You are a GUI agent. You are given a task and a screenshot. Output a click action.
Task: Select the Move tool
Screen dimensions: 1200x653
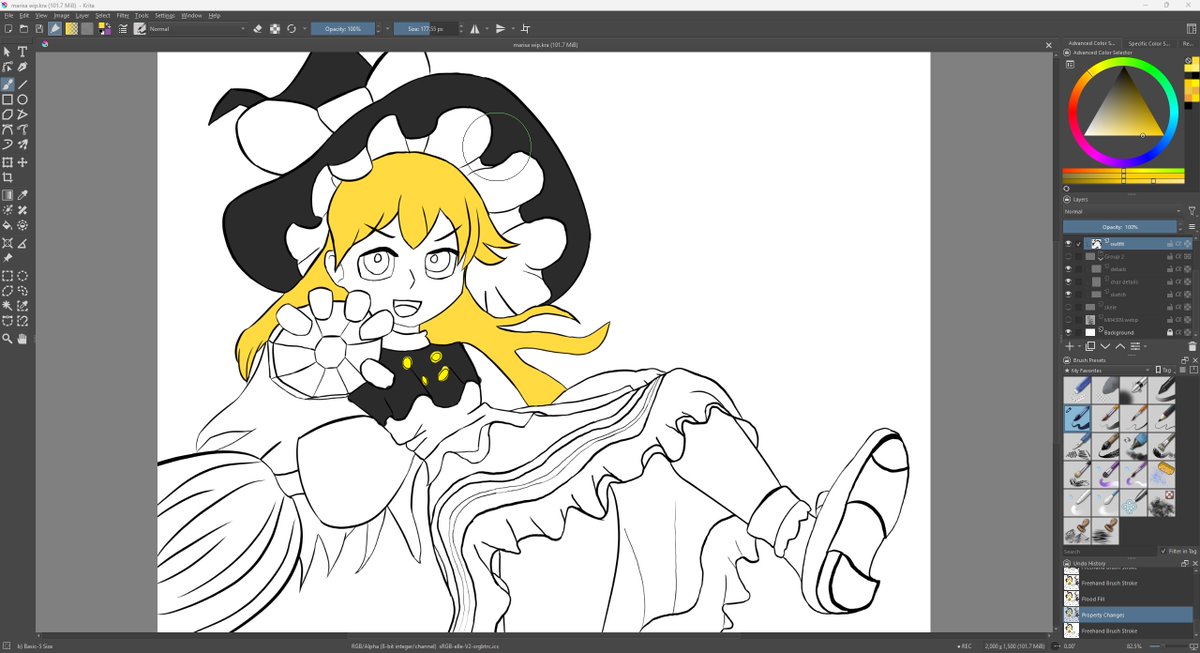click(x=22, y=162)
